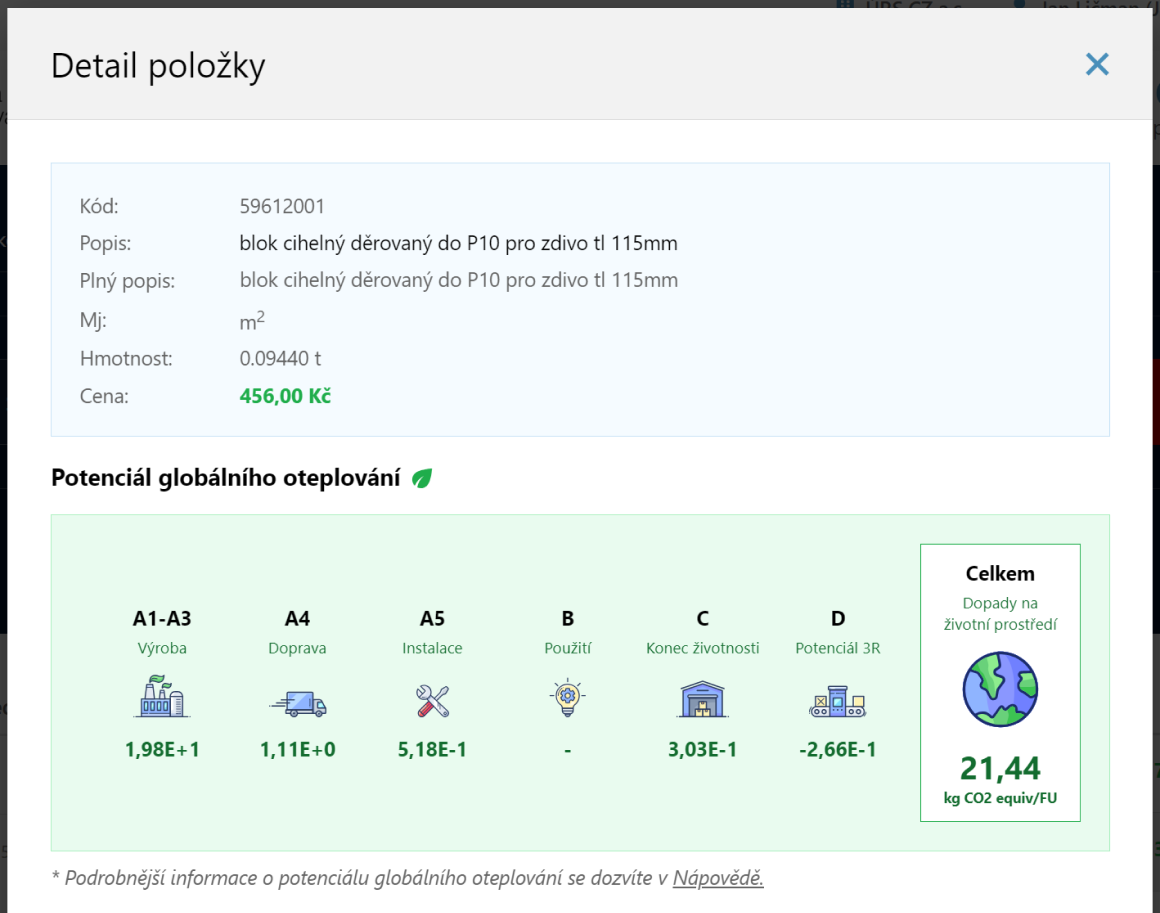
Task: Click the A1-A3 Výroba factory icon
Action: pyautogui.click(x=162, y=697)
